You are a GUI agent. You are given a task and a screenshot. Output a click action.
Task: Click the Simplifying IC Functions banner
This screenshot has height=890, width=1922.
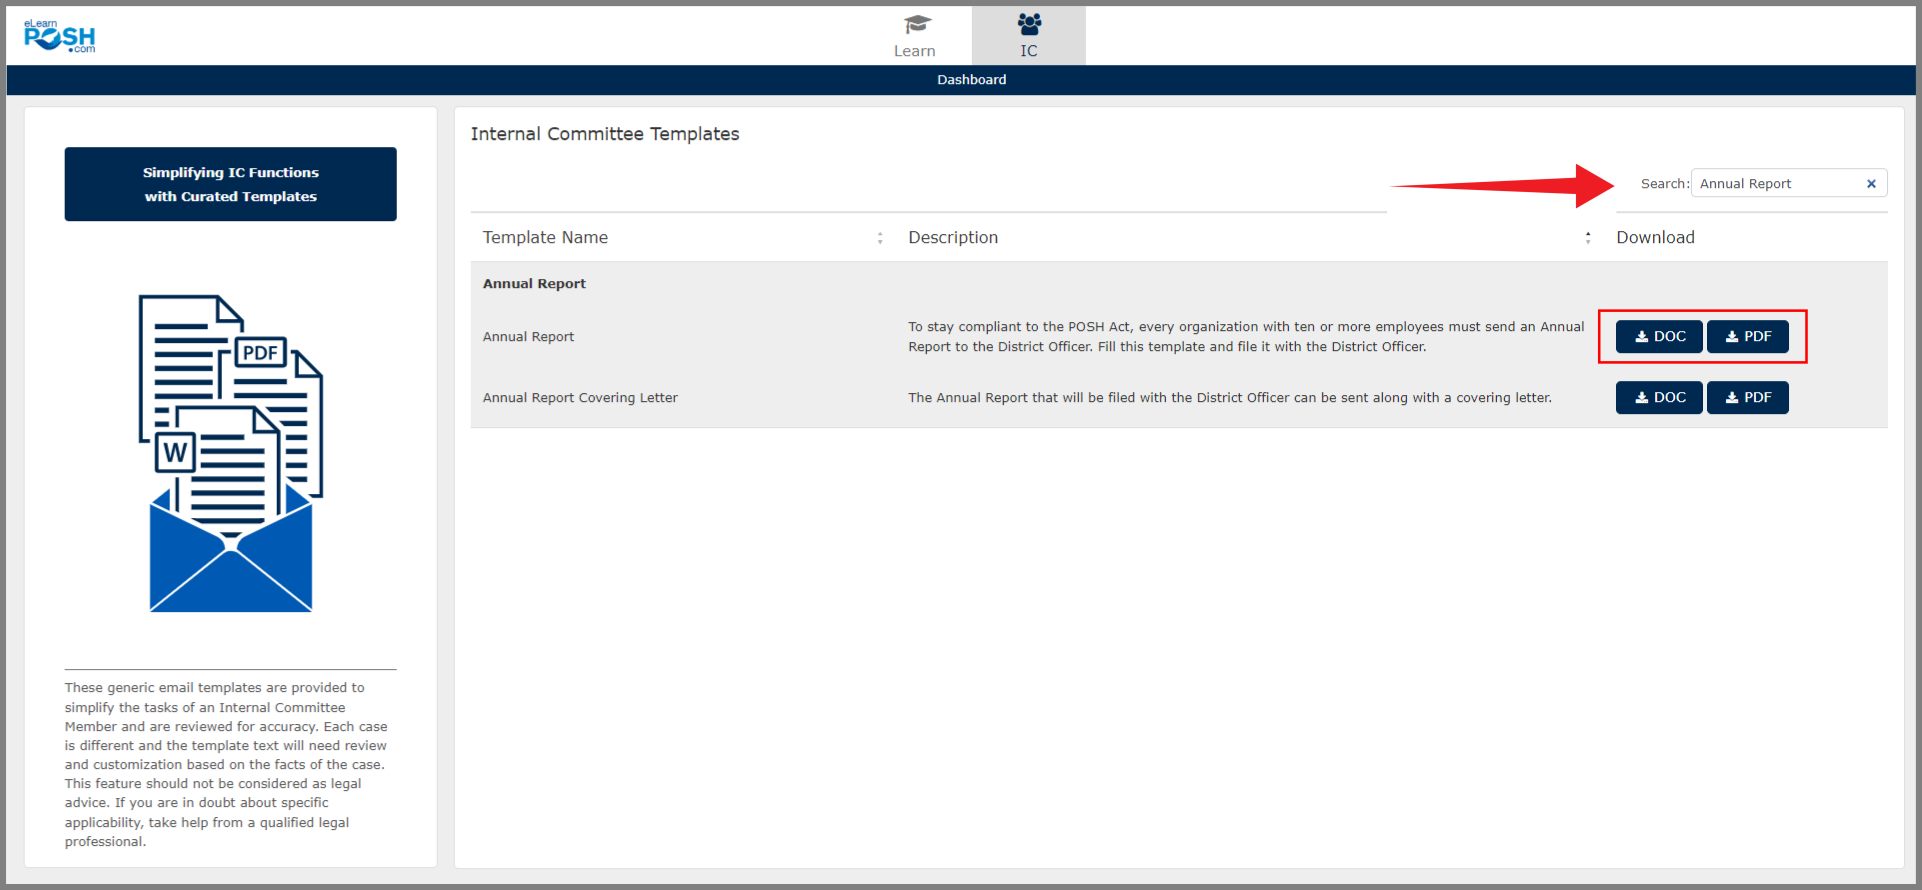coord(231,184)
